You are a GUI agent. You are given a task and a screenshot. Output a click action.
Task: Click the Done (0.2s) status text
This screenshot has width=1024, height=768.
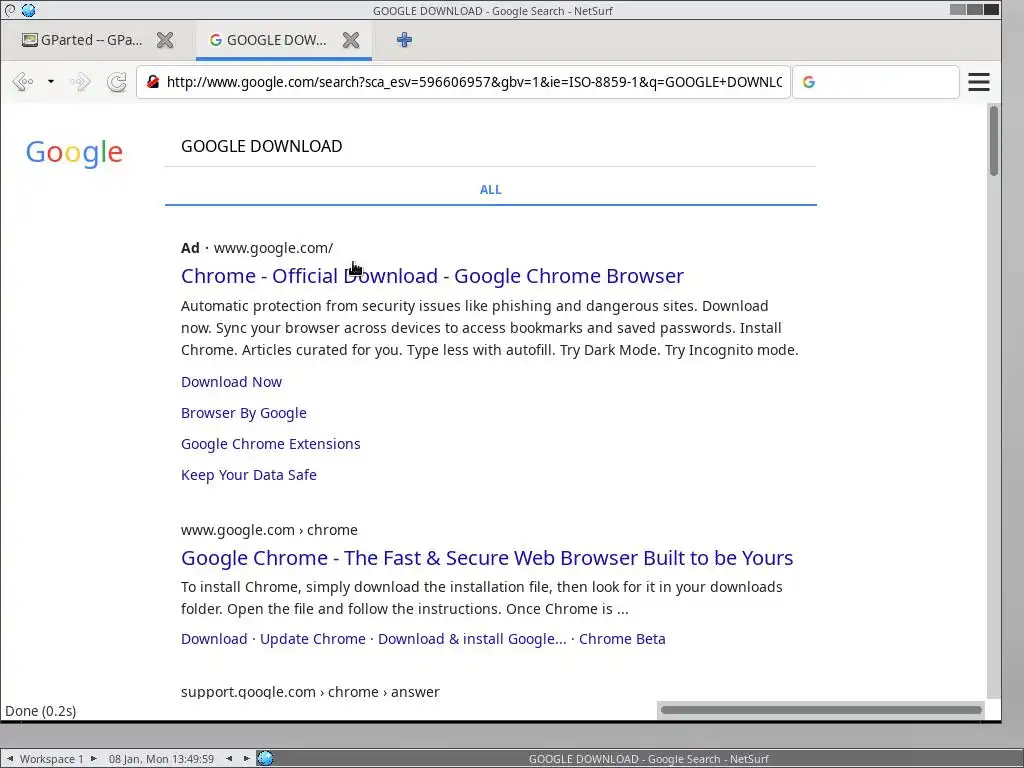point(40,711)
